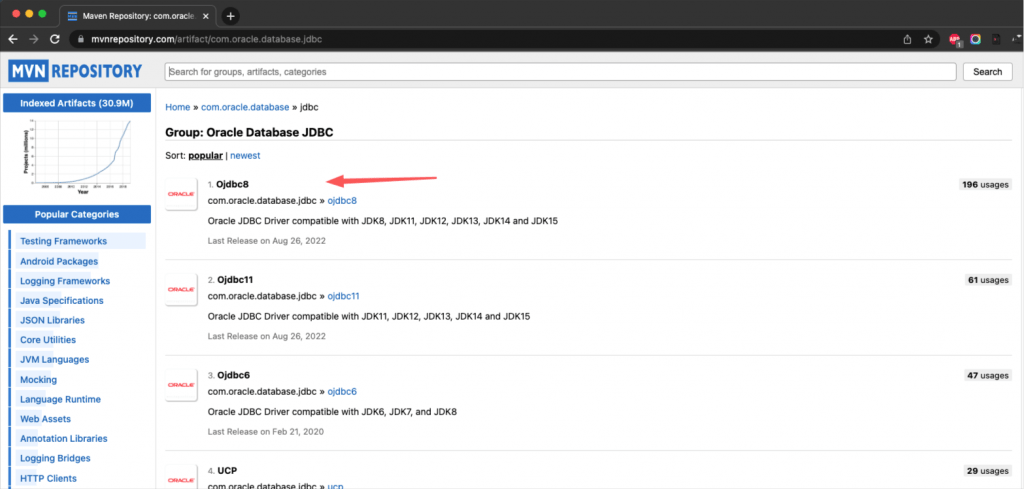Click the 61 usages badge
The height and width of the screenshot is (489, 1024).
pos(988,280)
